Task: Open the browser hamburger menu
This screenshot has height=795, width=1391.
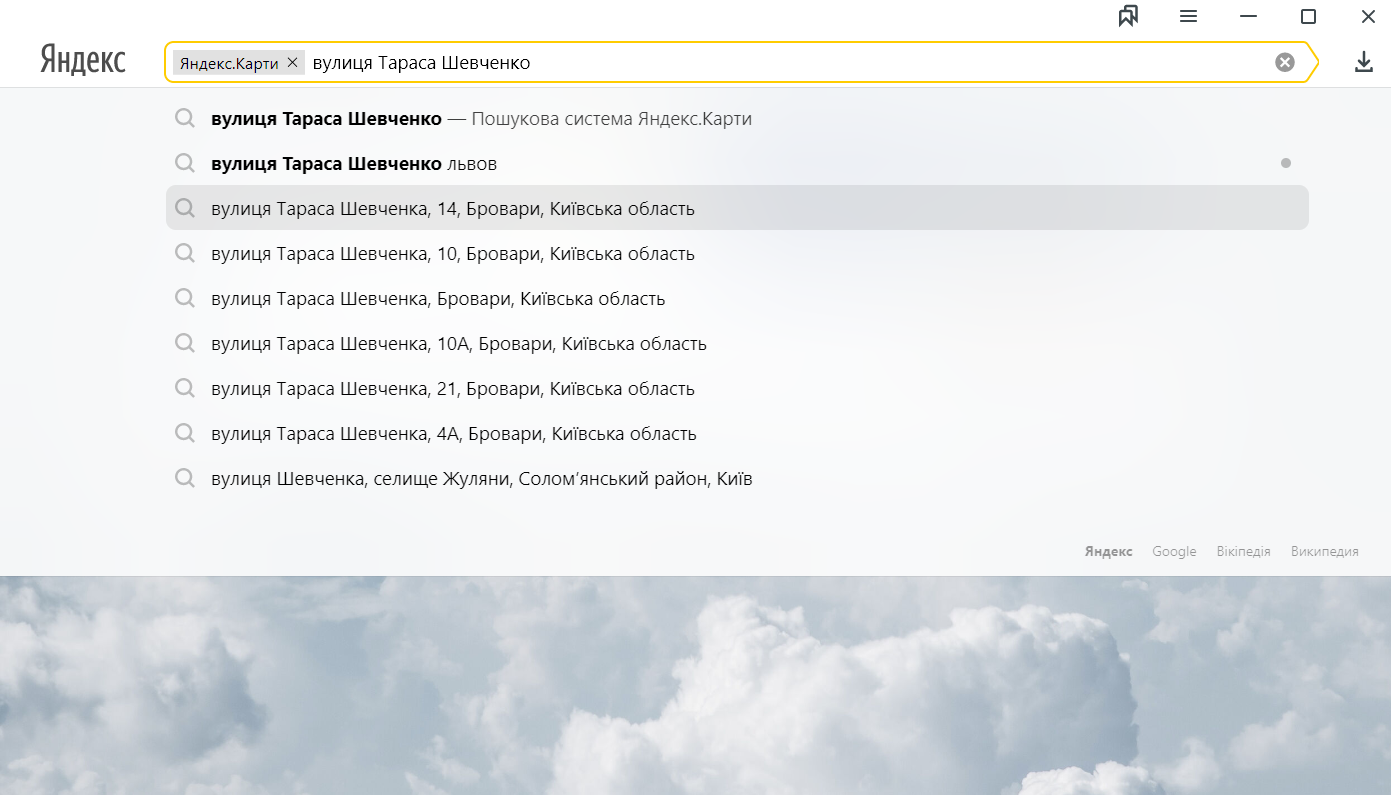Action: [x=1188, y=16]
